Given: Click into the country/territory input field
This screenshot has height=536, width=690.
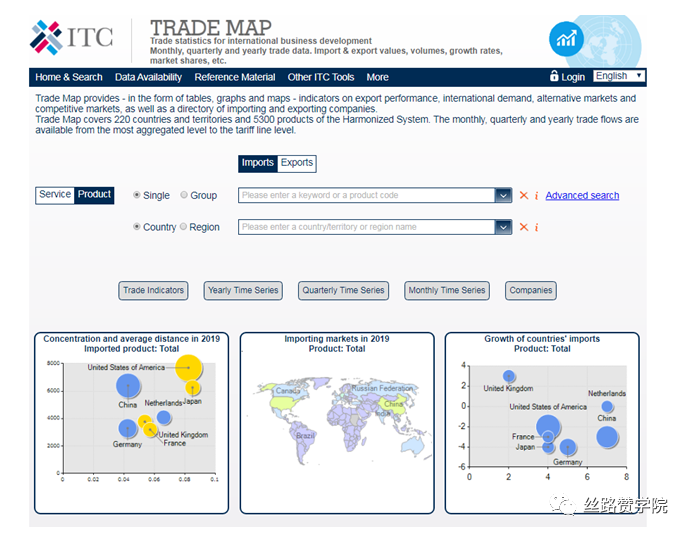Looking at the screenshot, I should [367, 227].
